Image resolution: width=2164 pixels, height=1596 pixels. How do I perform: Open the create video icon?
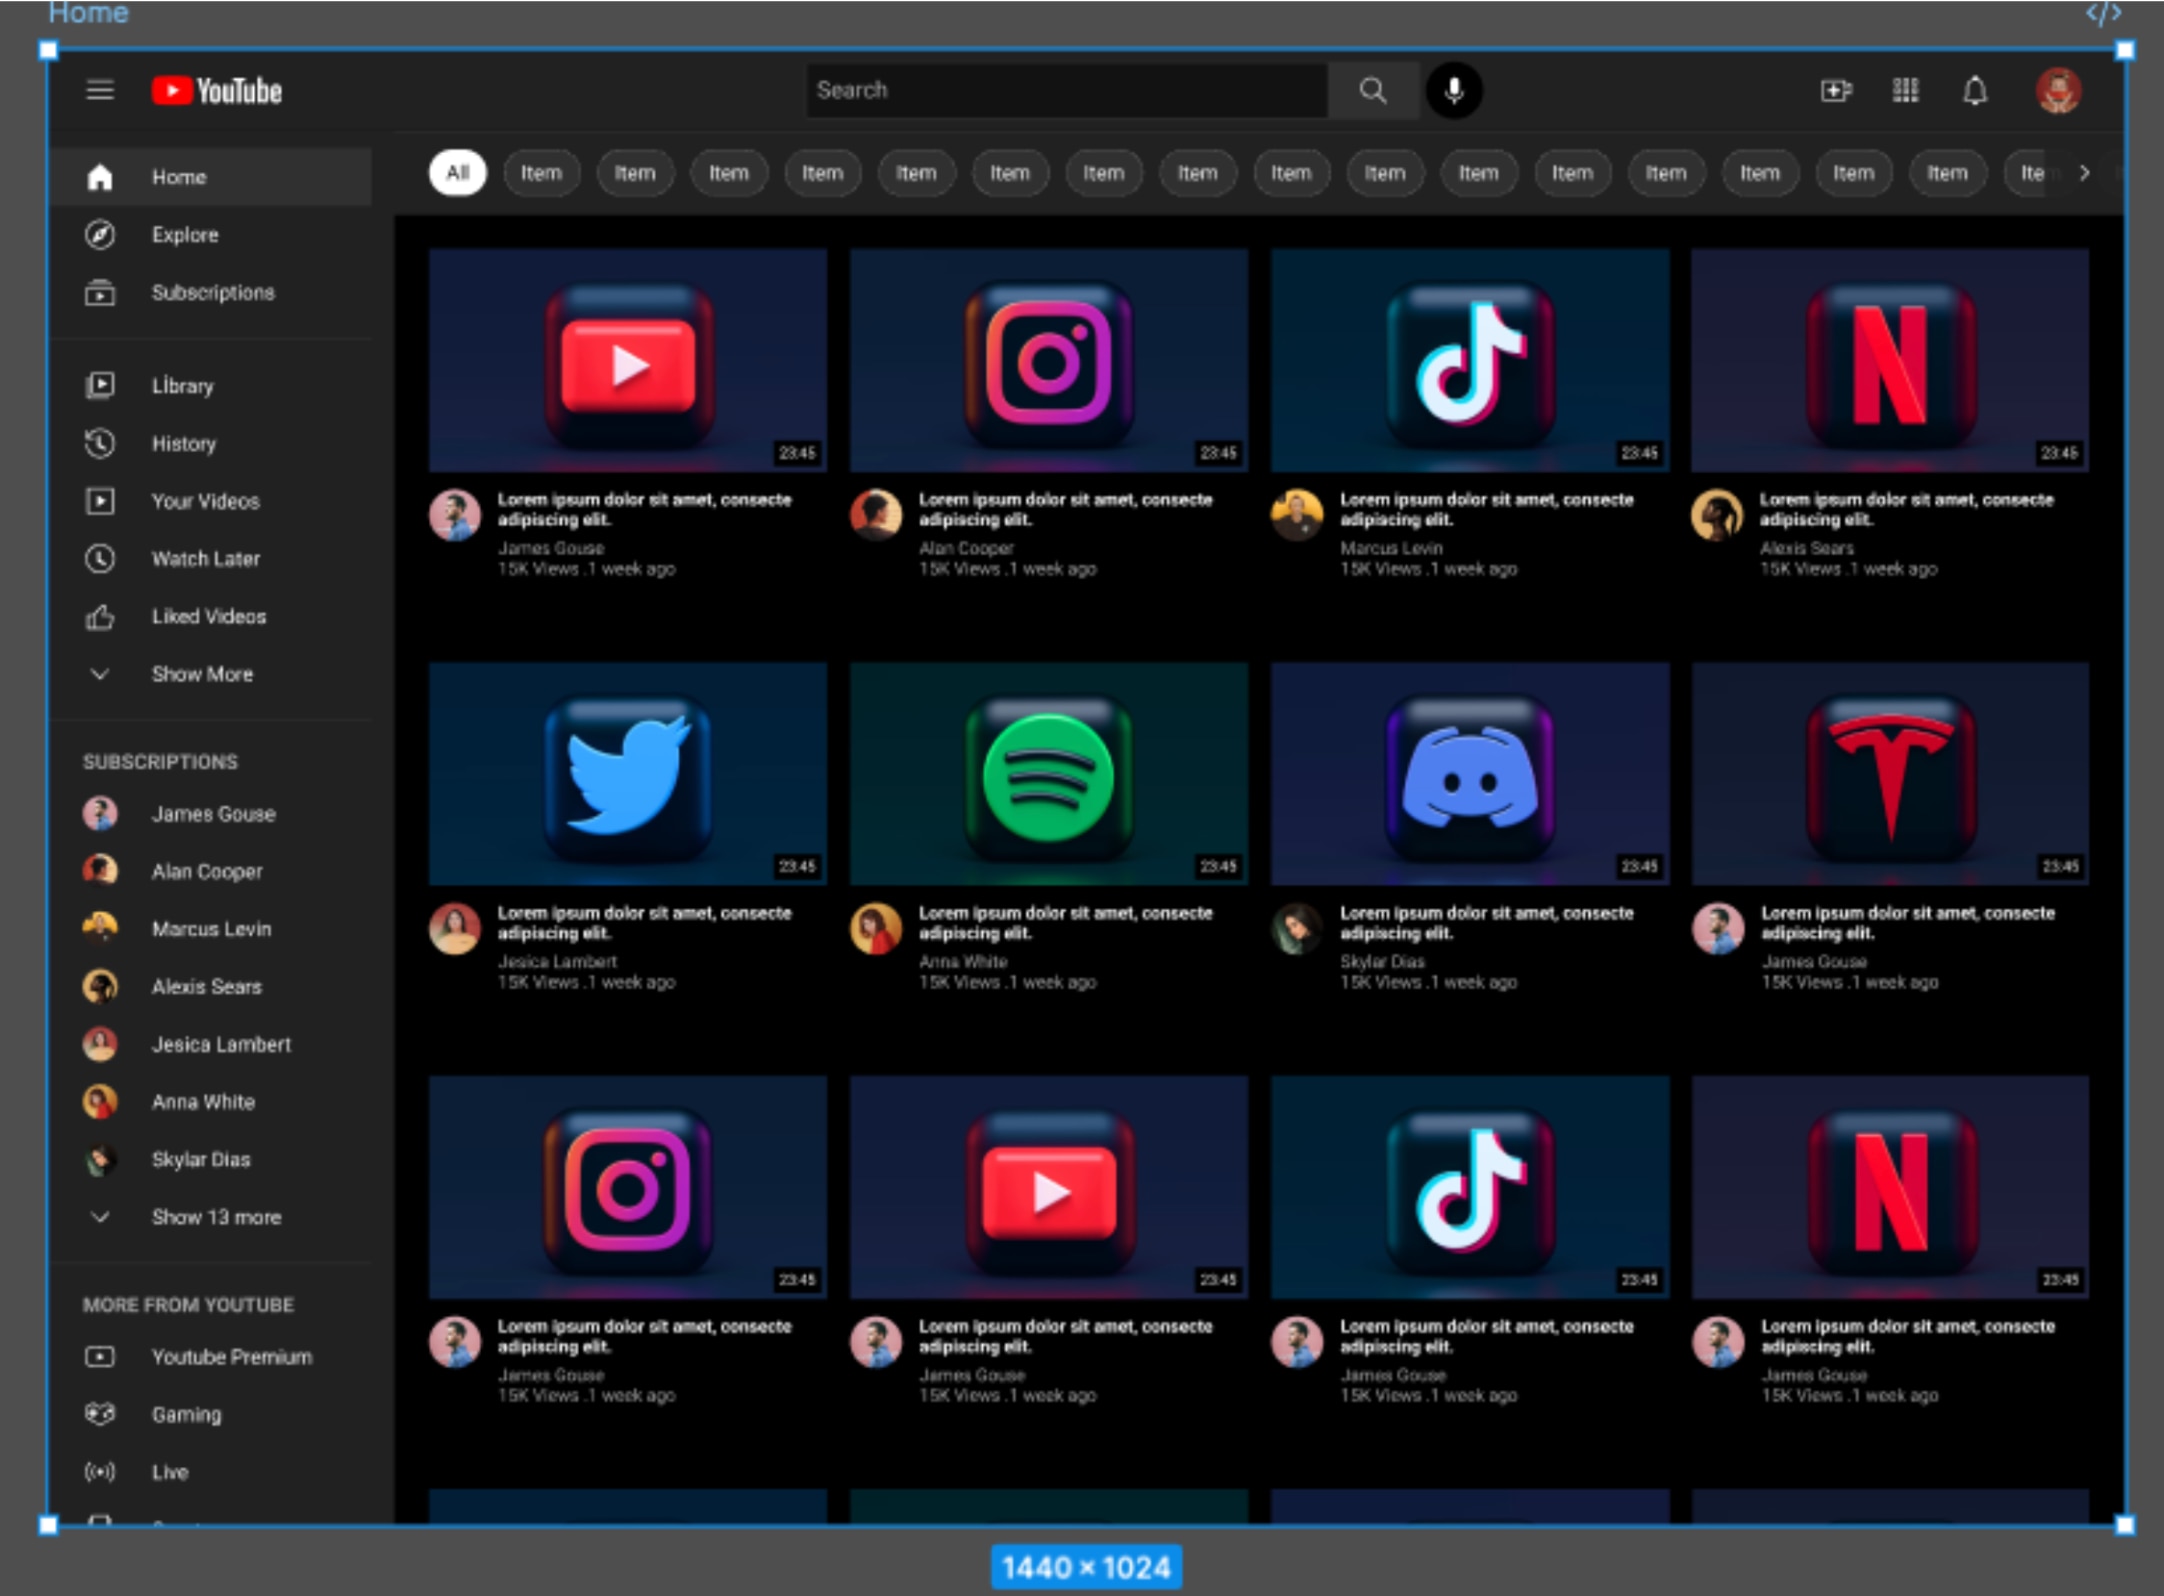1838,91
